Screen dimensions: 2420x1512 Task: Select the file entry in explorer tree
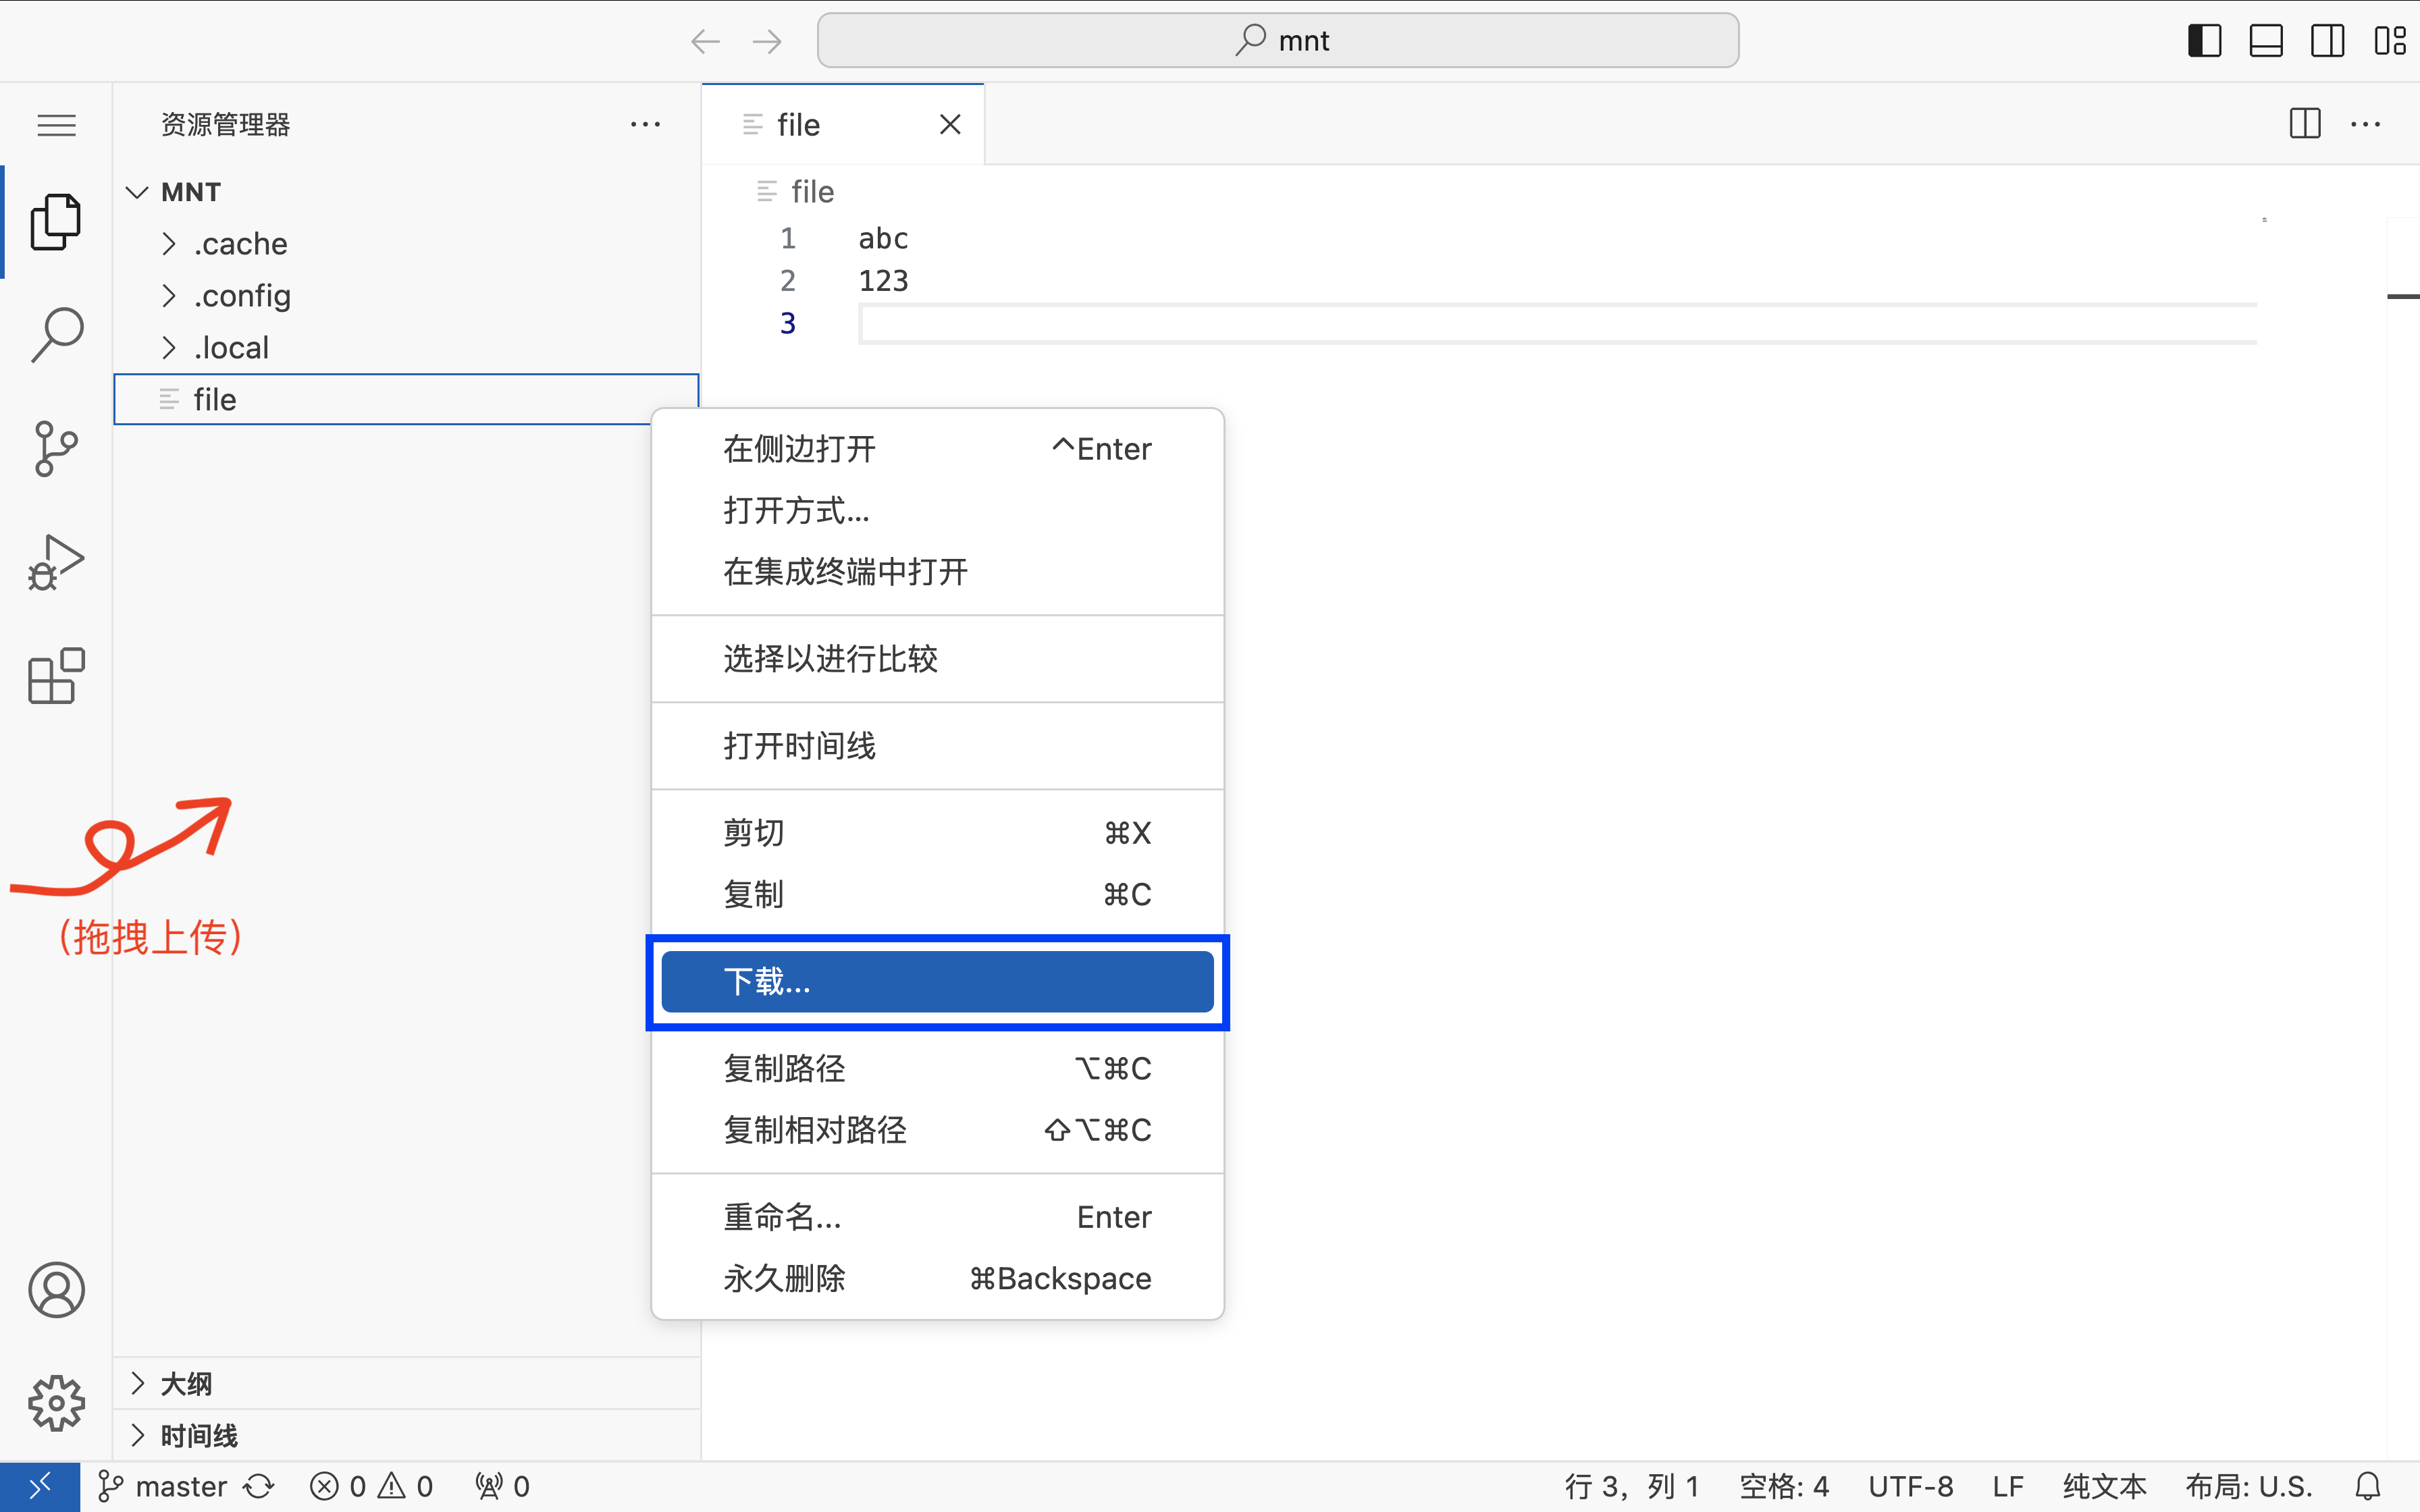pos(406,400)
